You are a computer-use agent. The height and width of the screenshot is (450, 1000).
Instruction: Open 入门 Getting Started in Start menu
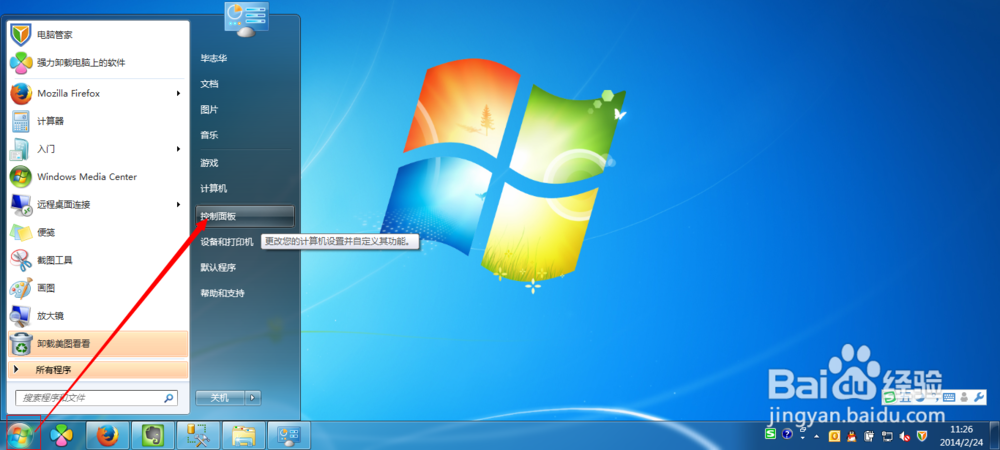[x=98, y=149]
